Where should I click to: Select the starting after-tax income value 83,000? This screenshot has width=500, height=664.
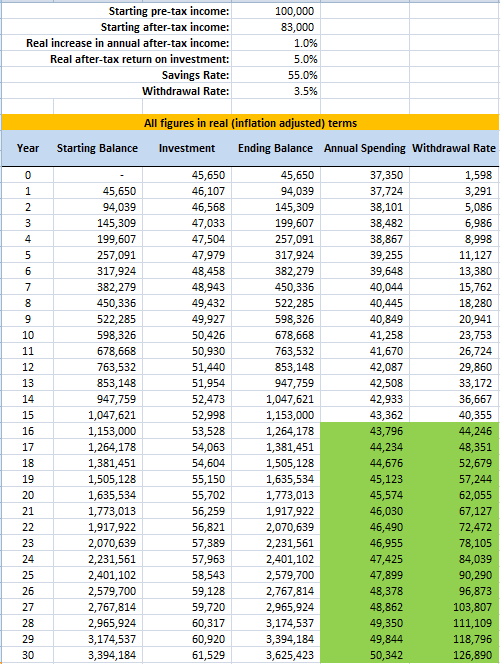tap(297, 27)
